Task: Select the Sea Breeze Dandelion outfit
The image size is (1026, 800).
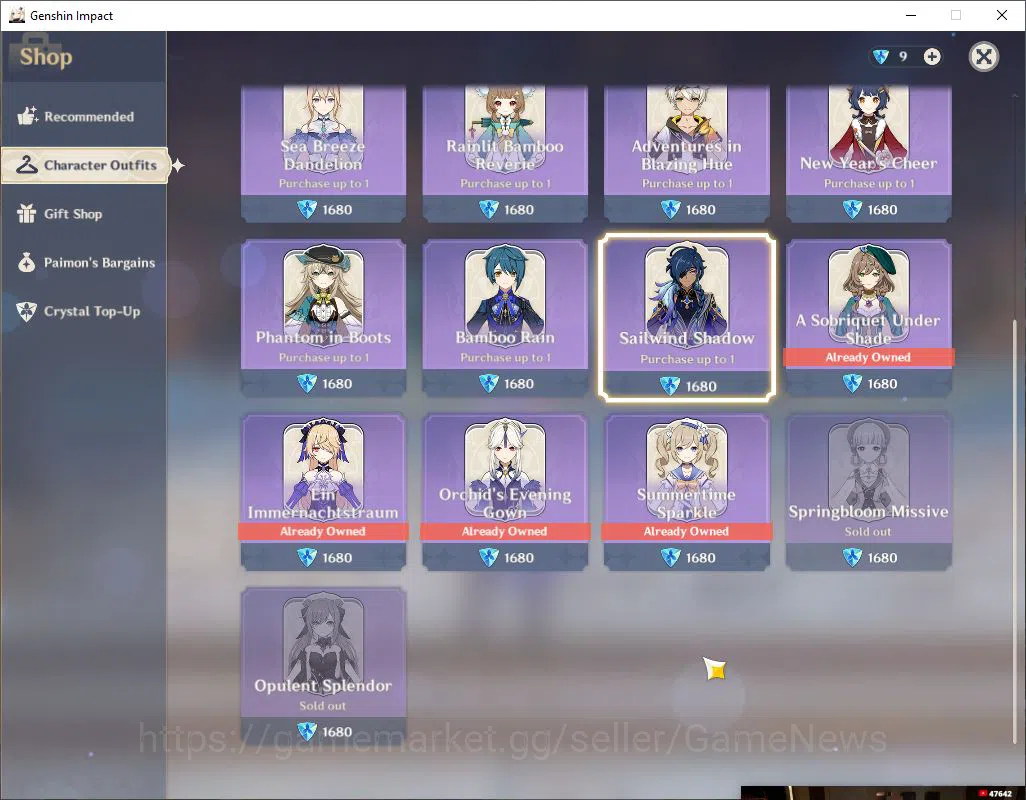Action: coord(323,154)
